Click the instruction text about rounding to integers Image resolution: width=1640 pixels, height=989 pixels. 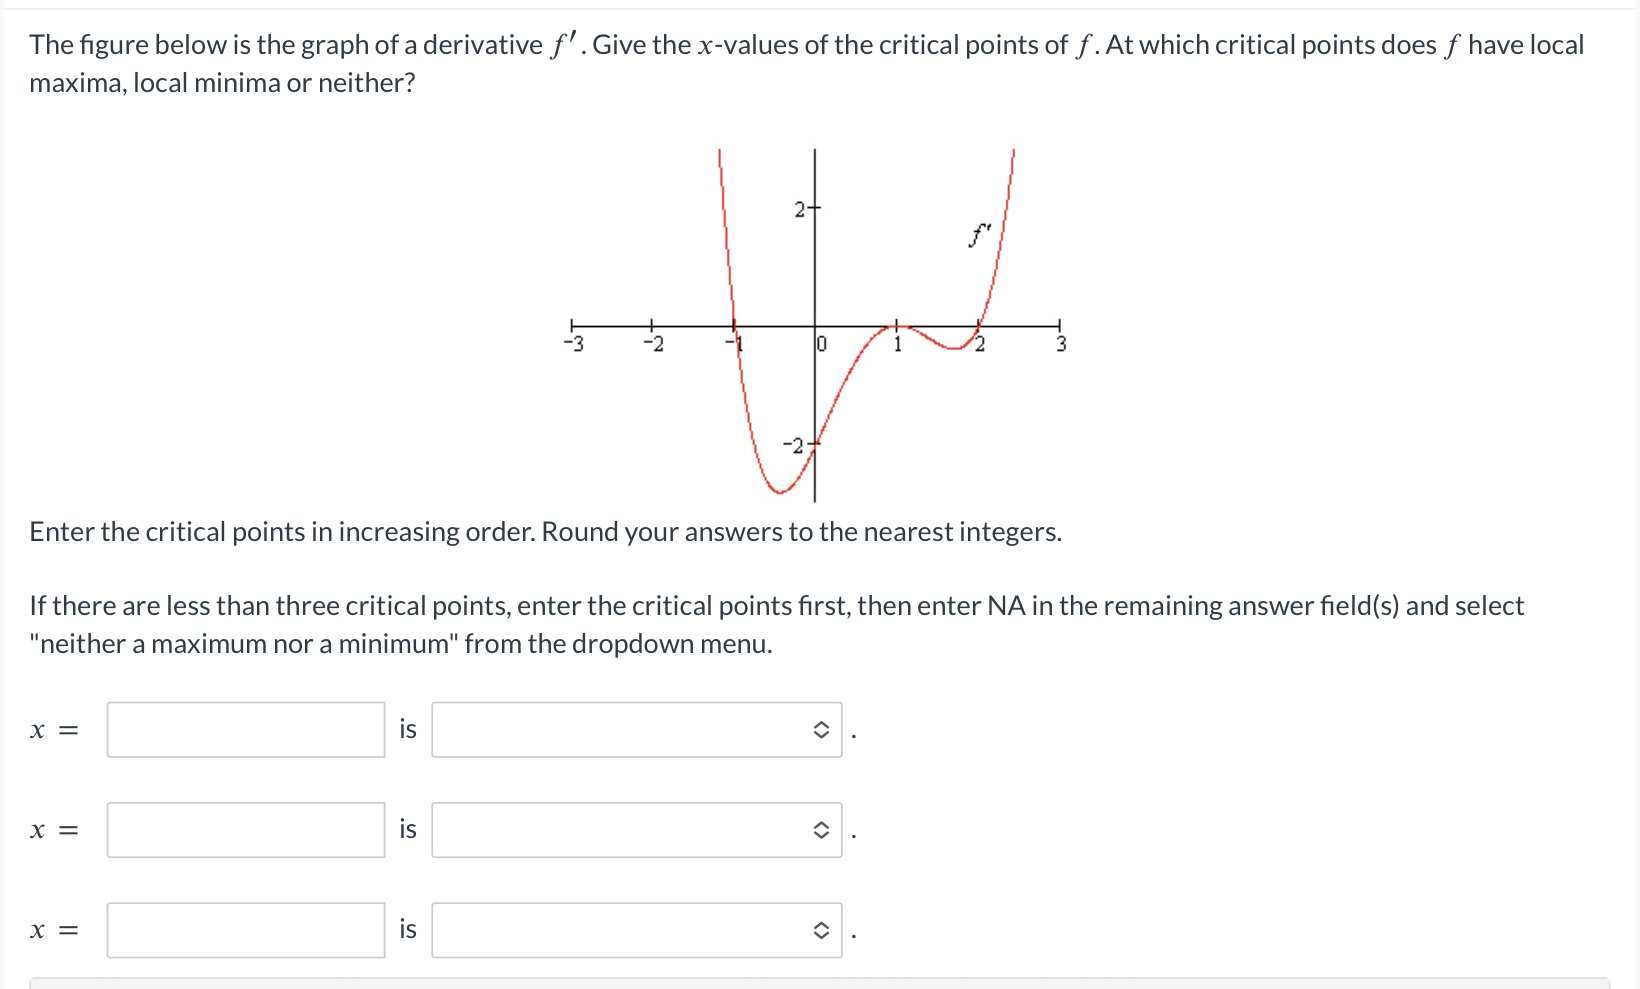(545, 531)
